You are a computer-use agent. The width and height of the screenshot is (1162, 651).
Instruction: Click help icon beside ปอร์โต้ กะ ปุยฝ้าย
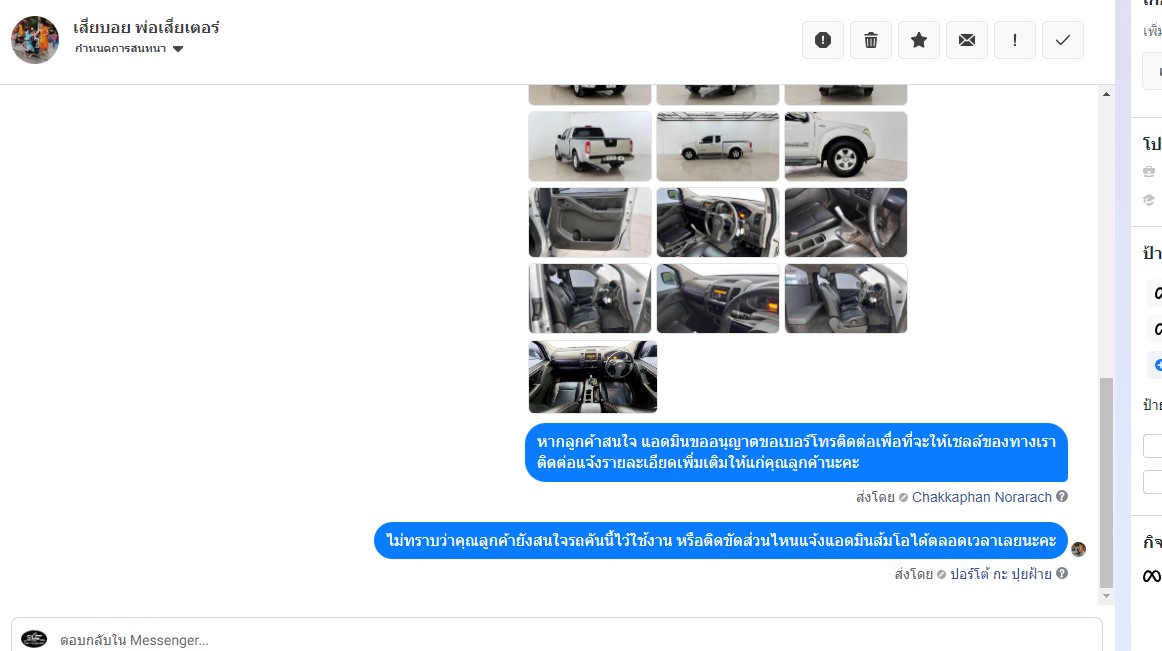point(1062,573)
